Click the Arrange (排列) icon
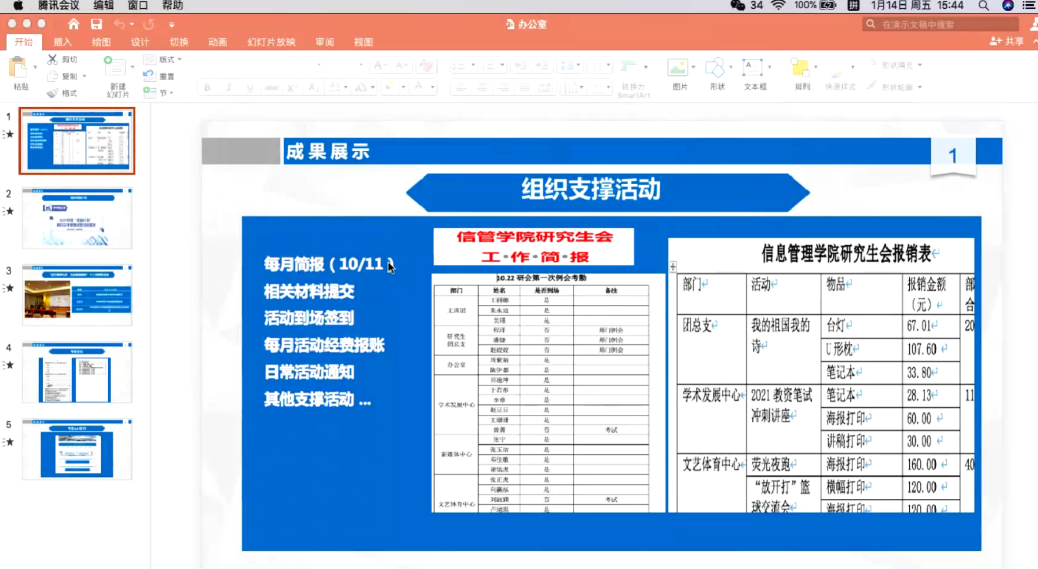 [801, 68]
